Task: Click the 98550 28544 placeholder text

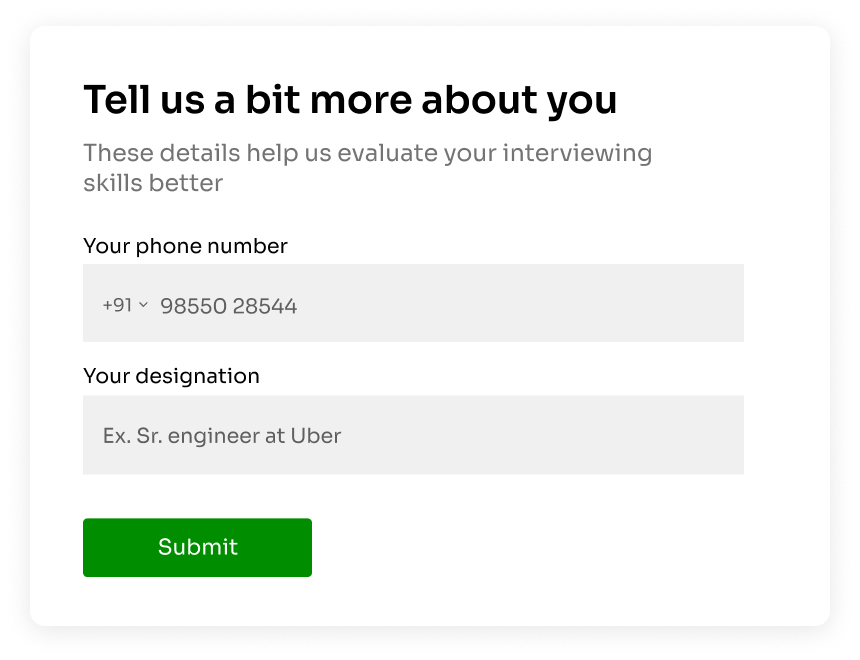Action: tap(229, 306)
